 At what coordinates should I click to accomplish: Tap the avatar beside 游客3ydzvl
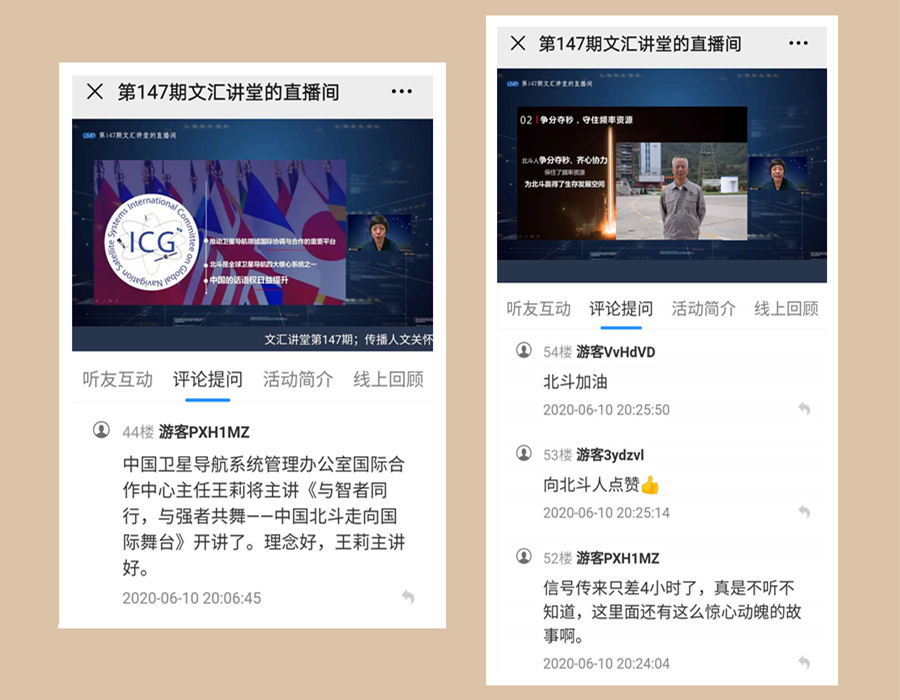pos(524,453)
